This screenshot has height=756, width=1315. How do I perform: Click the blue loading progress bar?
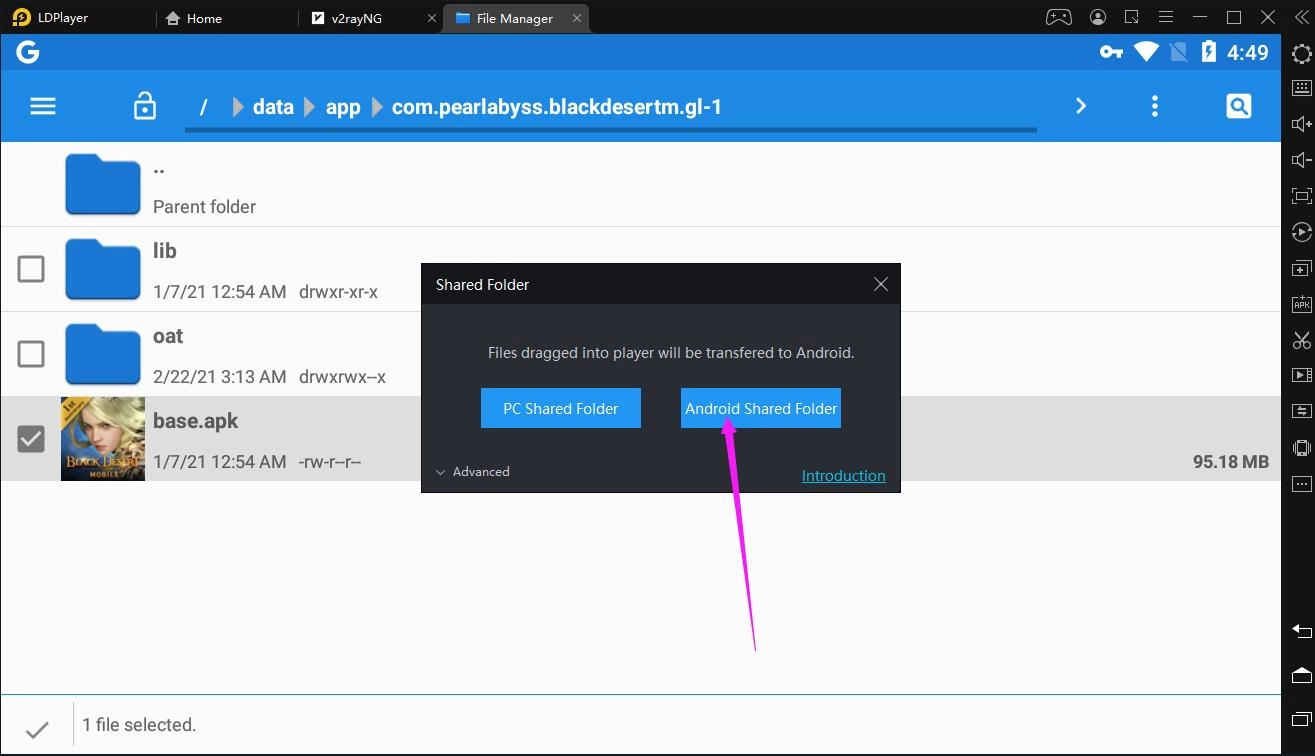[x=610, y=129]
